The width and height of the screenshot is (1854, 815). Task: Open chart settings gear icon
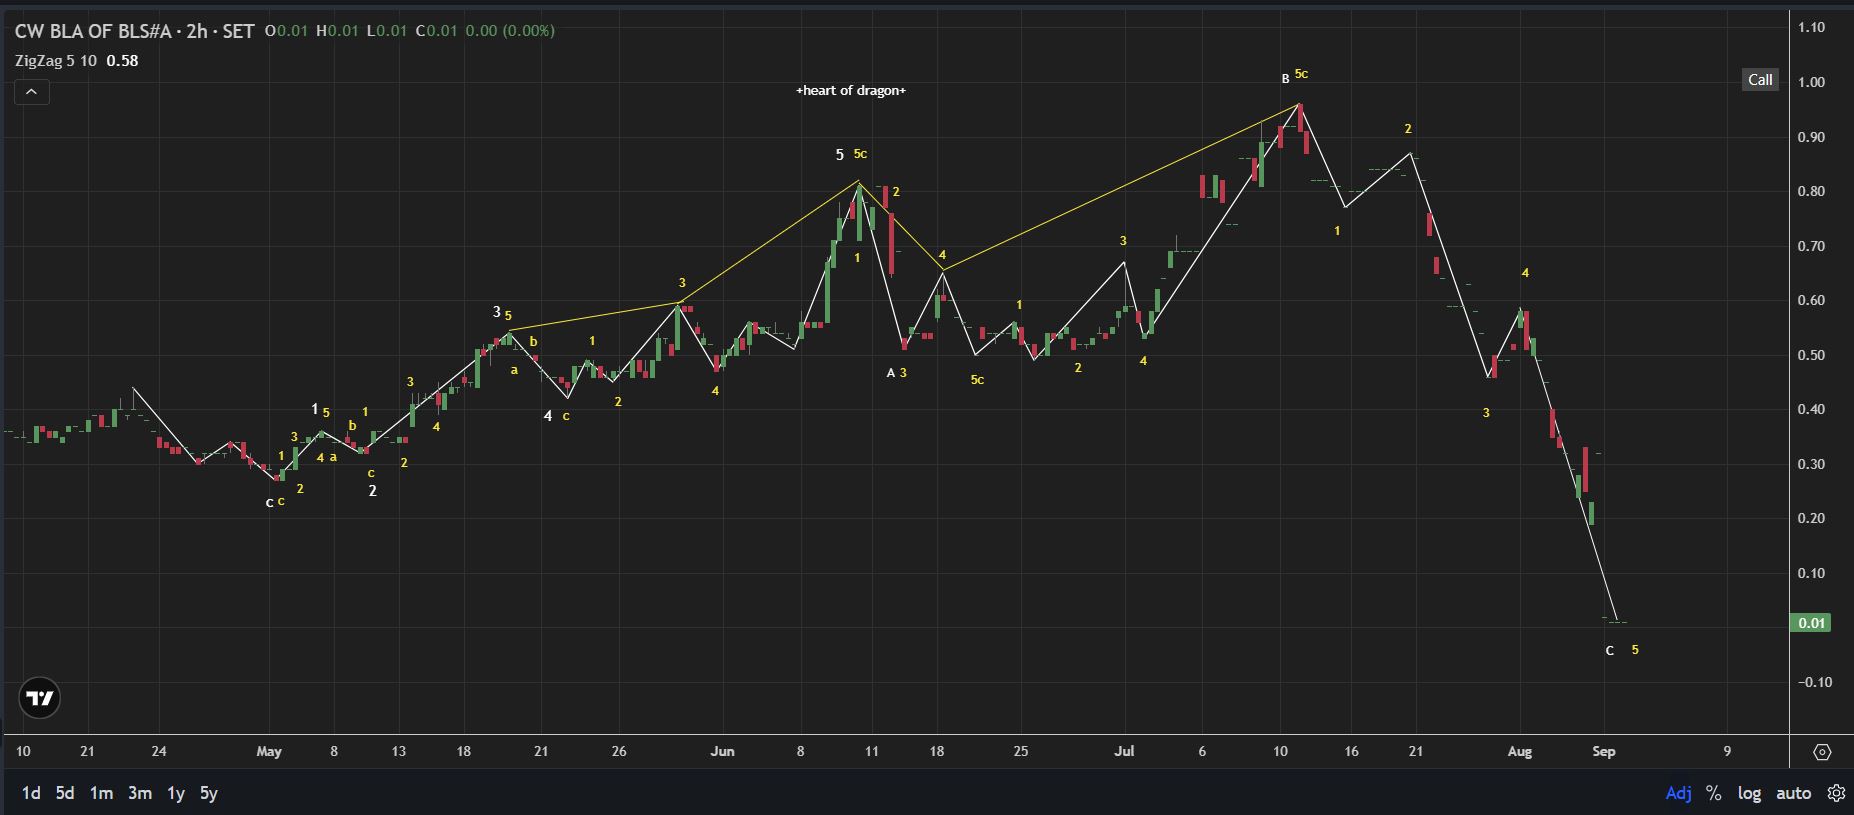tap(1836, 793)
